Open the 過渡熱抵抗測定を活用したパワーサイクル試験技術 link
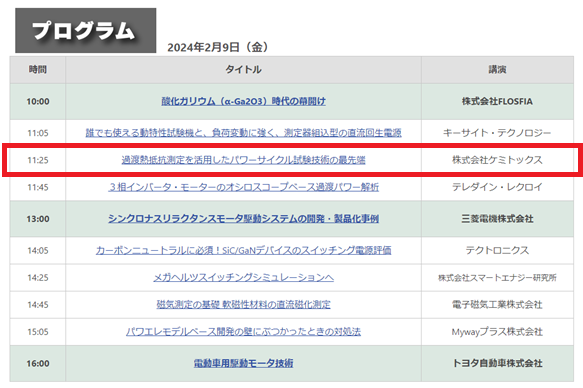This screenshot has width=583, height=388. tap(244, 160)
